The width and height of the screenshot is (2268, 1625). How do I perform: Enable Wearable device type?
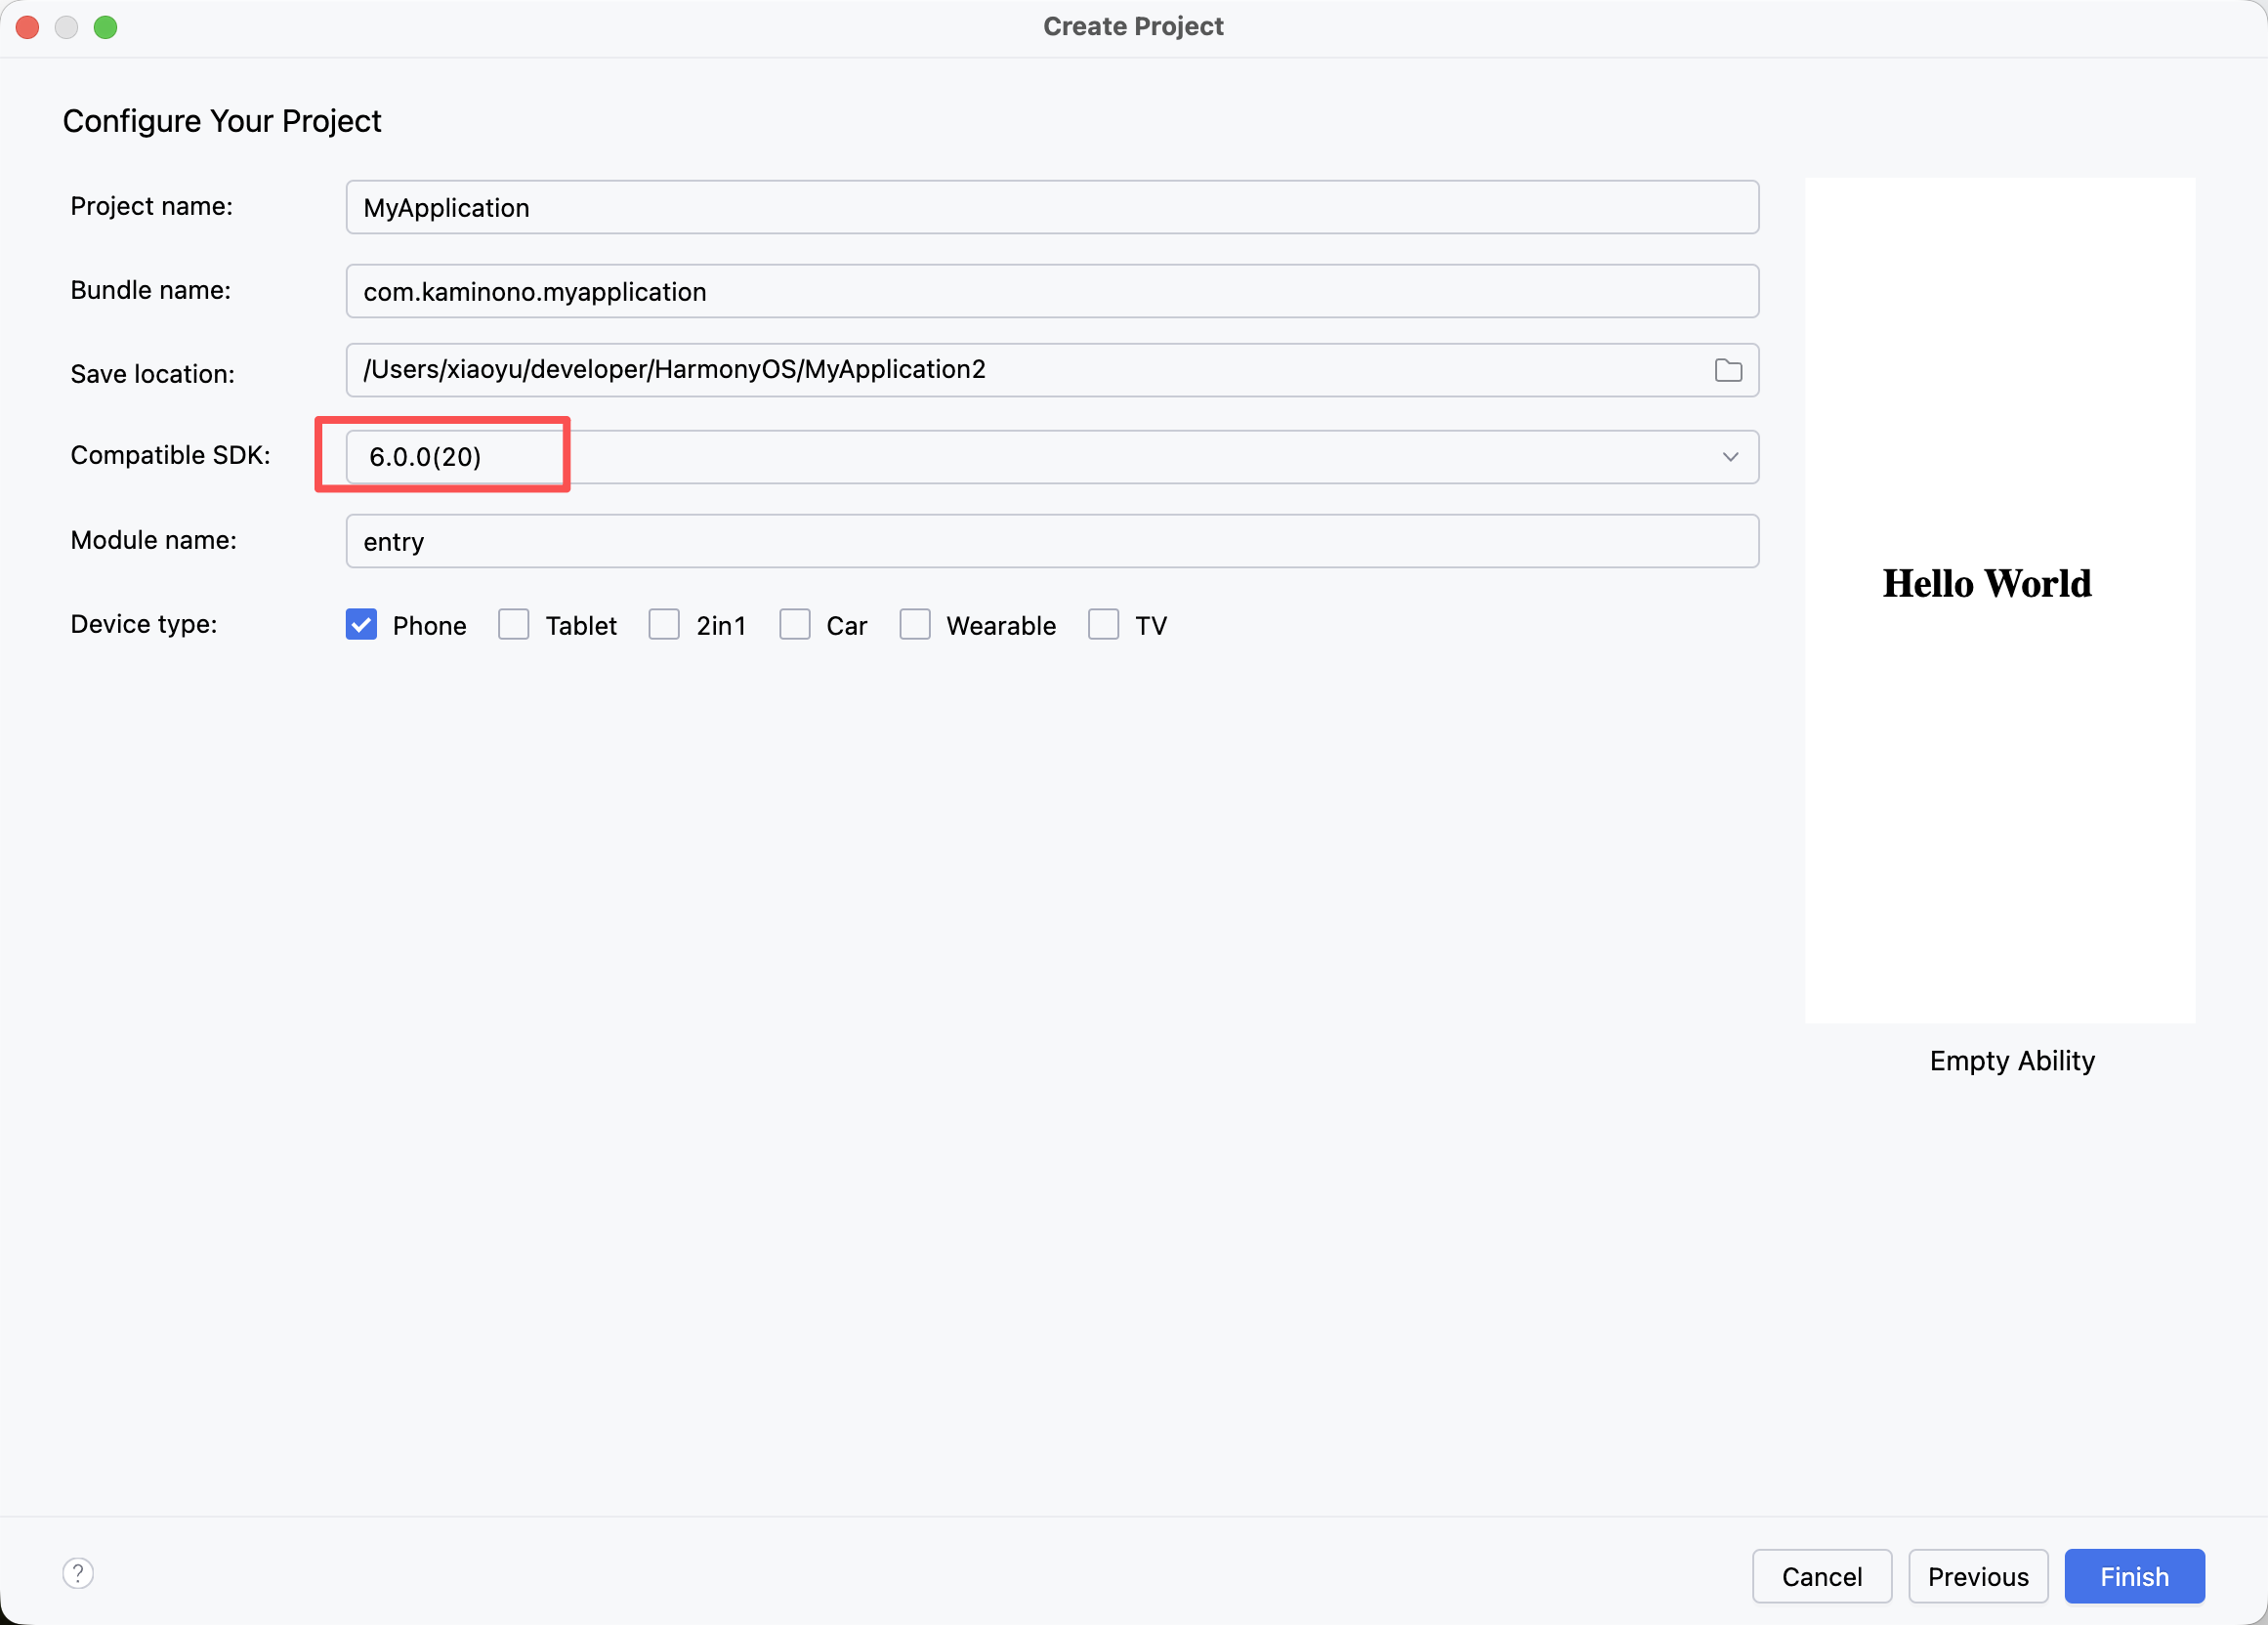915,625
